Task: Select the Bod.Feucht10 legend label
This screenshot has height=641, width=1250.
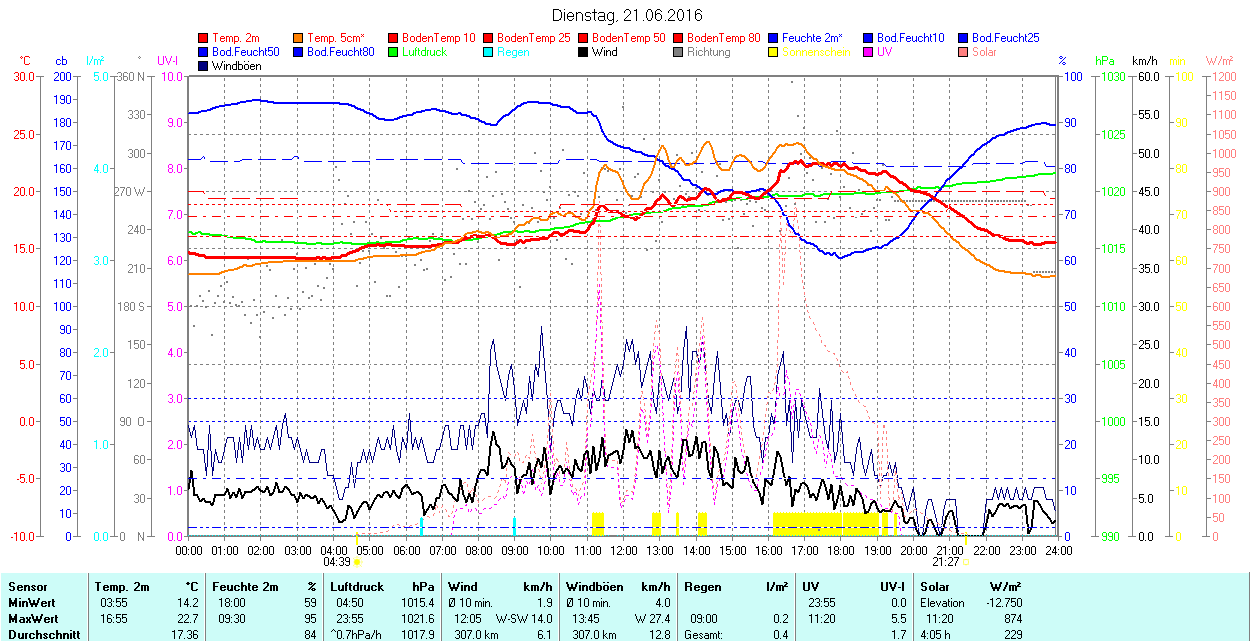Action: tap(911, 38)
